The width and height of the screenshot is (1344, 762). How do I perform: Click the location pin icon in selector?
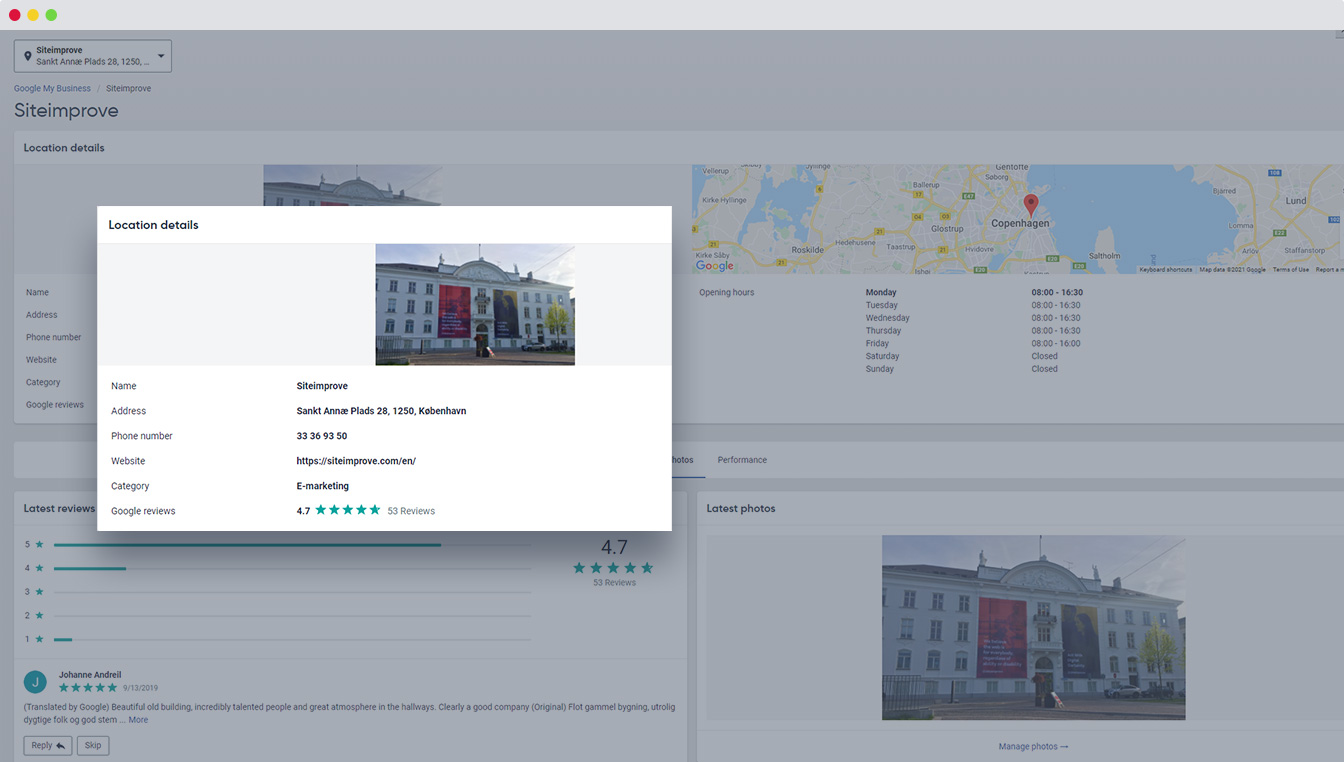(27, 56)
